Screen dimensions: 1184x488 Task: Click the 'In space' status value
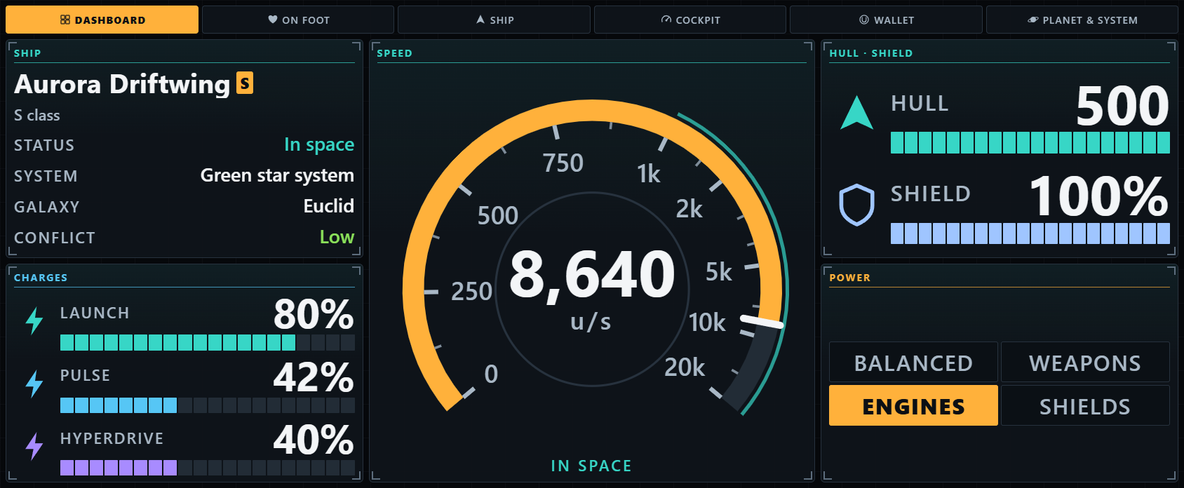click(319, 144)
